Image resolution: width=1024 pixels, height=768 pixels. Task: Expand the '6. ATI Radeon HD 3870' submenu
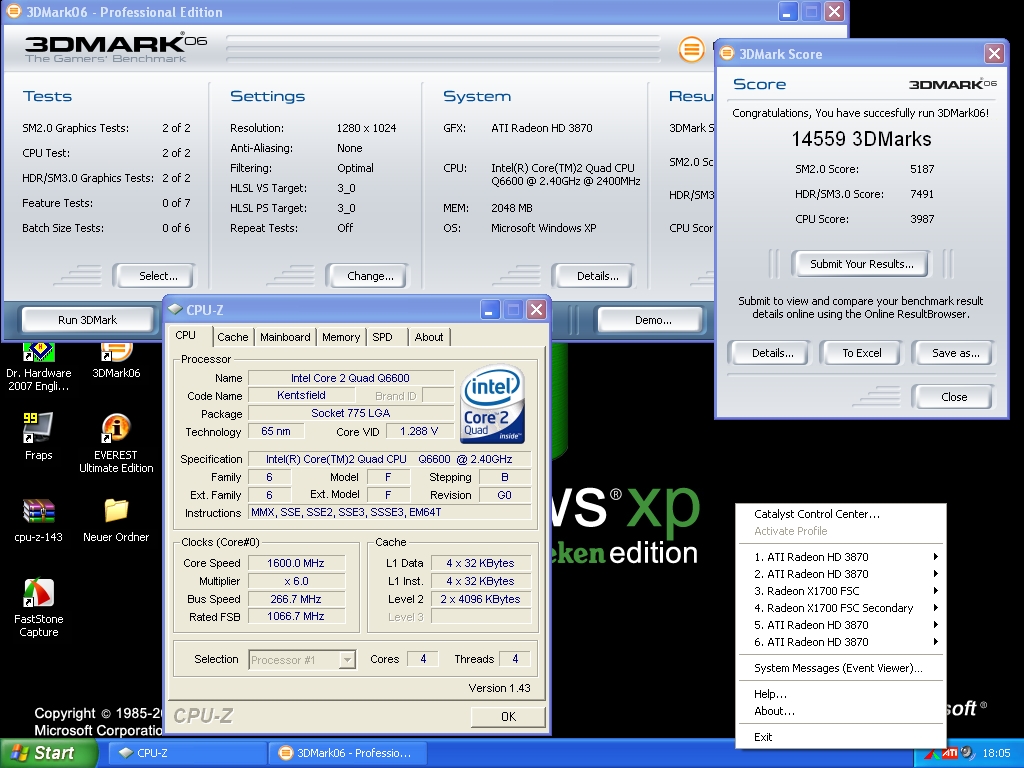pyautogui.click(x=842, y=642)
